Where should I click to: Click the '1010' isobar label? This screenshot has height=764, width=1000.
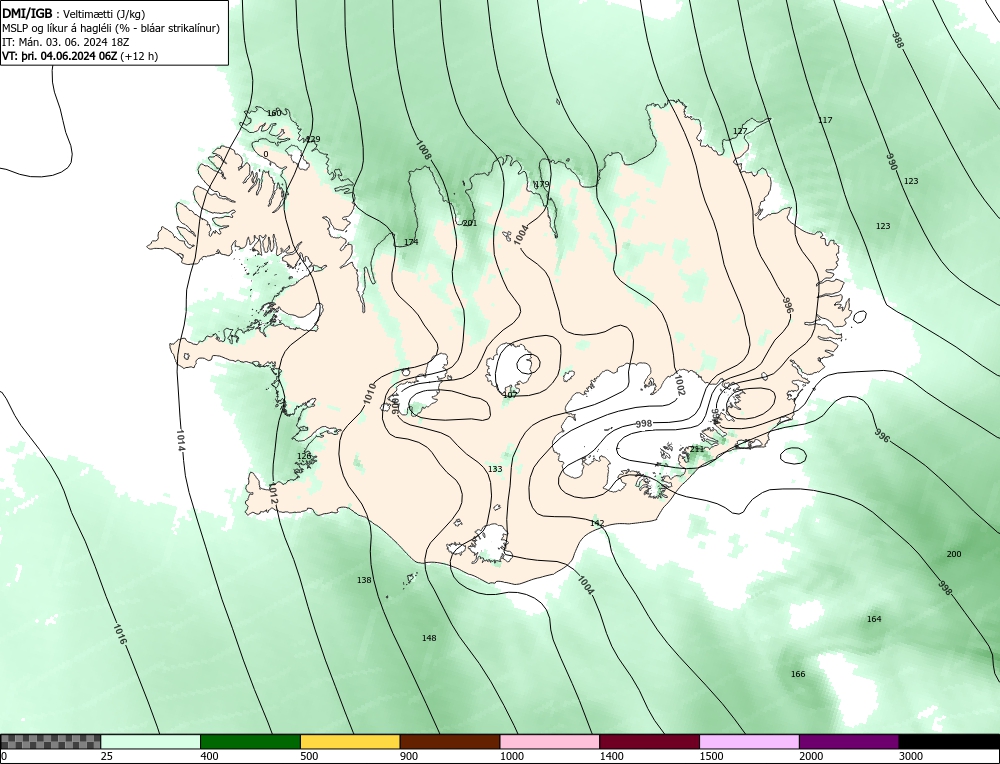[x=369, y=393]
